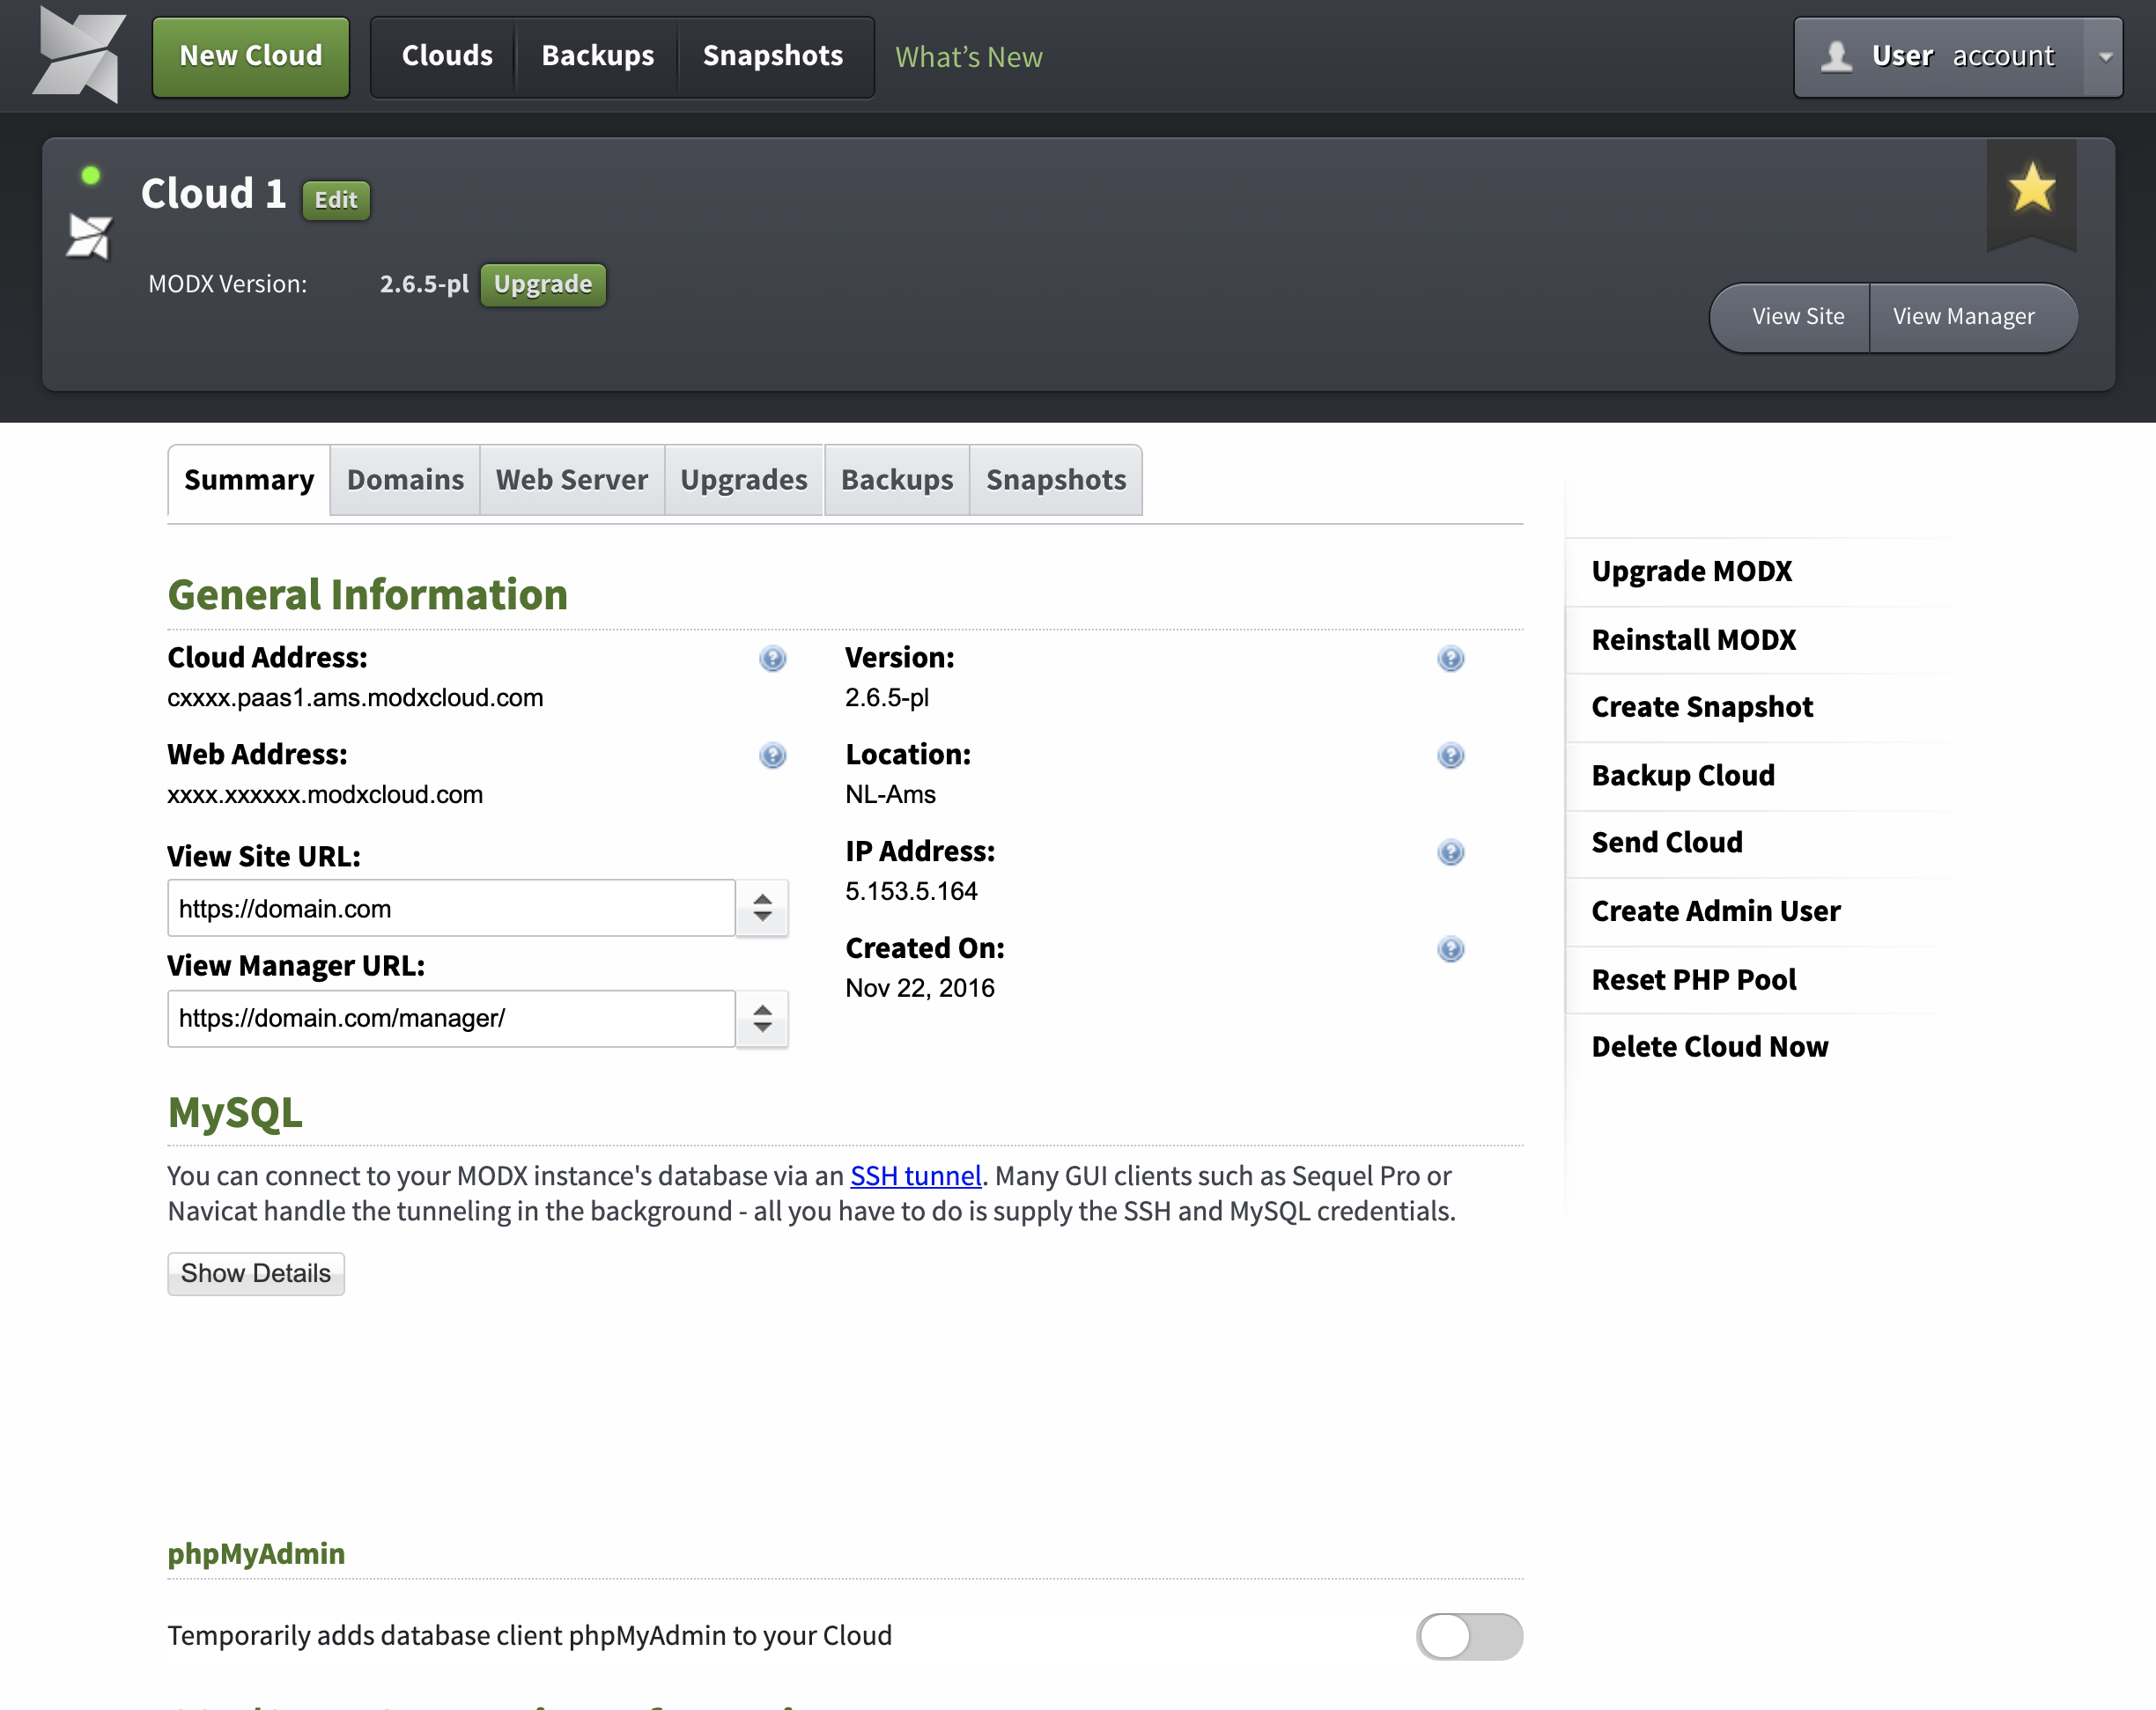Click the small MODX icon beside Cloud 1

[89, 237]
